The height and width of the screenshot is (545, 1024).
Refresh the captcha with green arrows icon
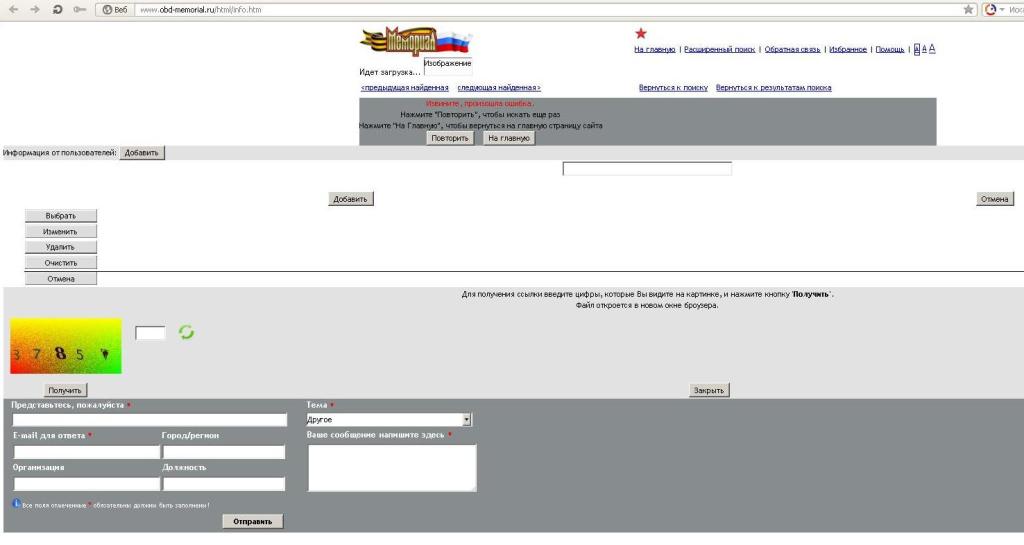[186, 332]
